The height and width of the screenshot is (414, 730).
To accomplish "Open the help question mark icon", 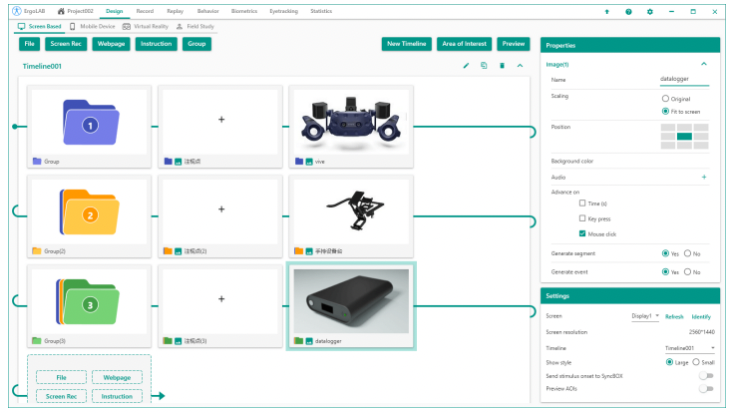I will click(x=628, y=11).
